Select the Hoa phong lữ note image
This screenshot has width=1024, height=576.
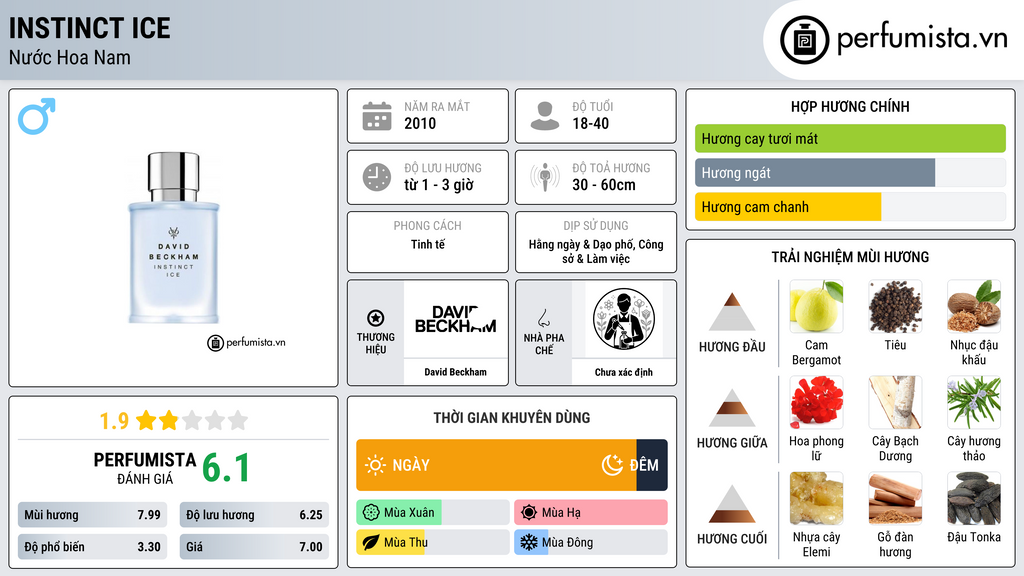pos(816,403)
